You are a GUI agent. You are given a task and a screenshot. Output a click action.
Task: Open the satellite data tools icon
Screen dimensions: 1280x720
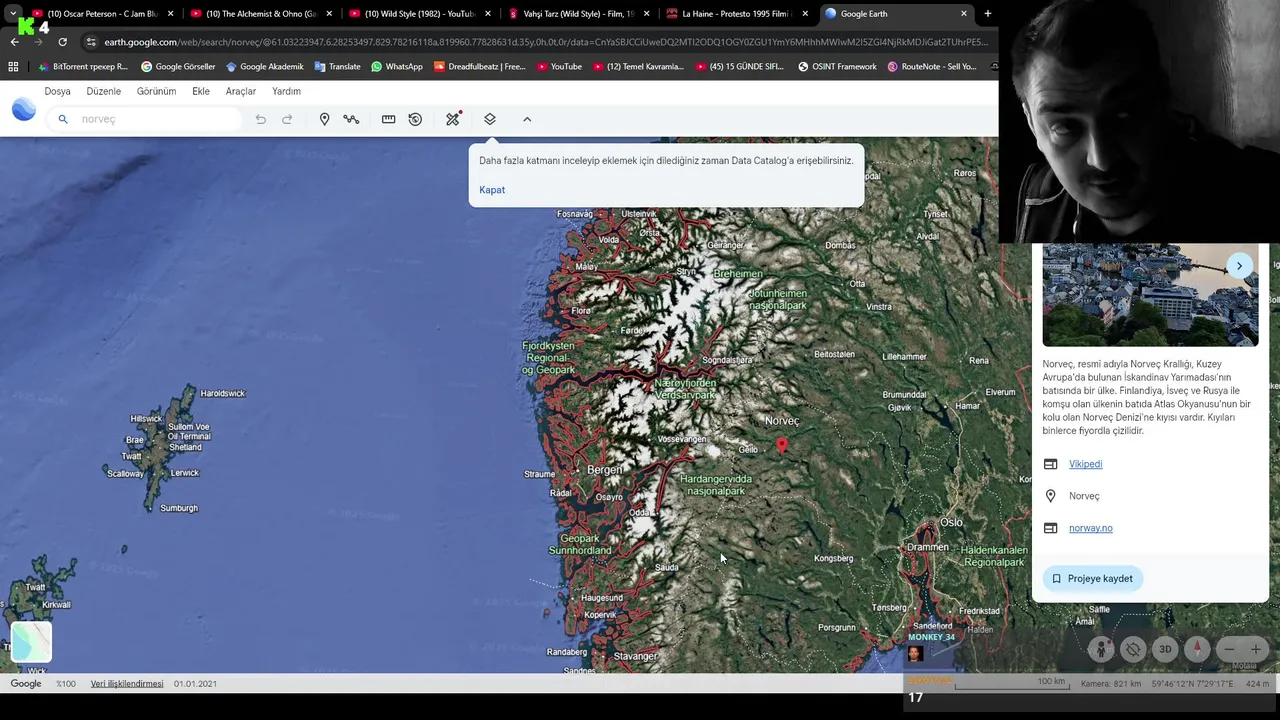tap(453, 118)
